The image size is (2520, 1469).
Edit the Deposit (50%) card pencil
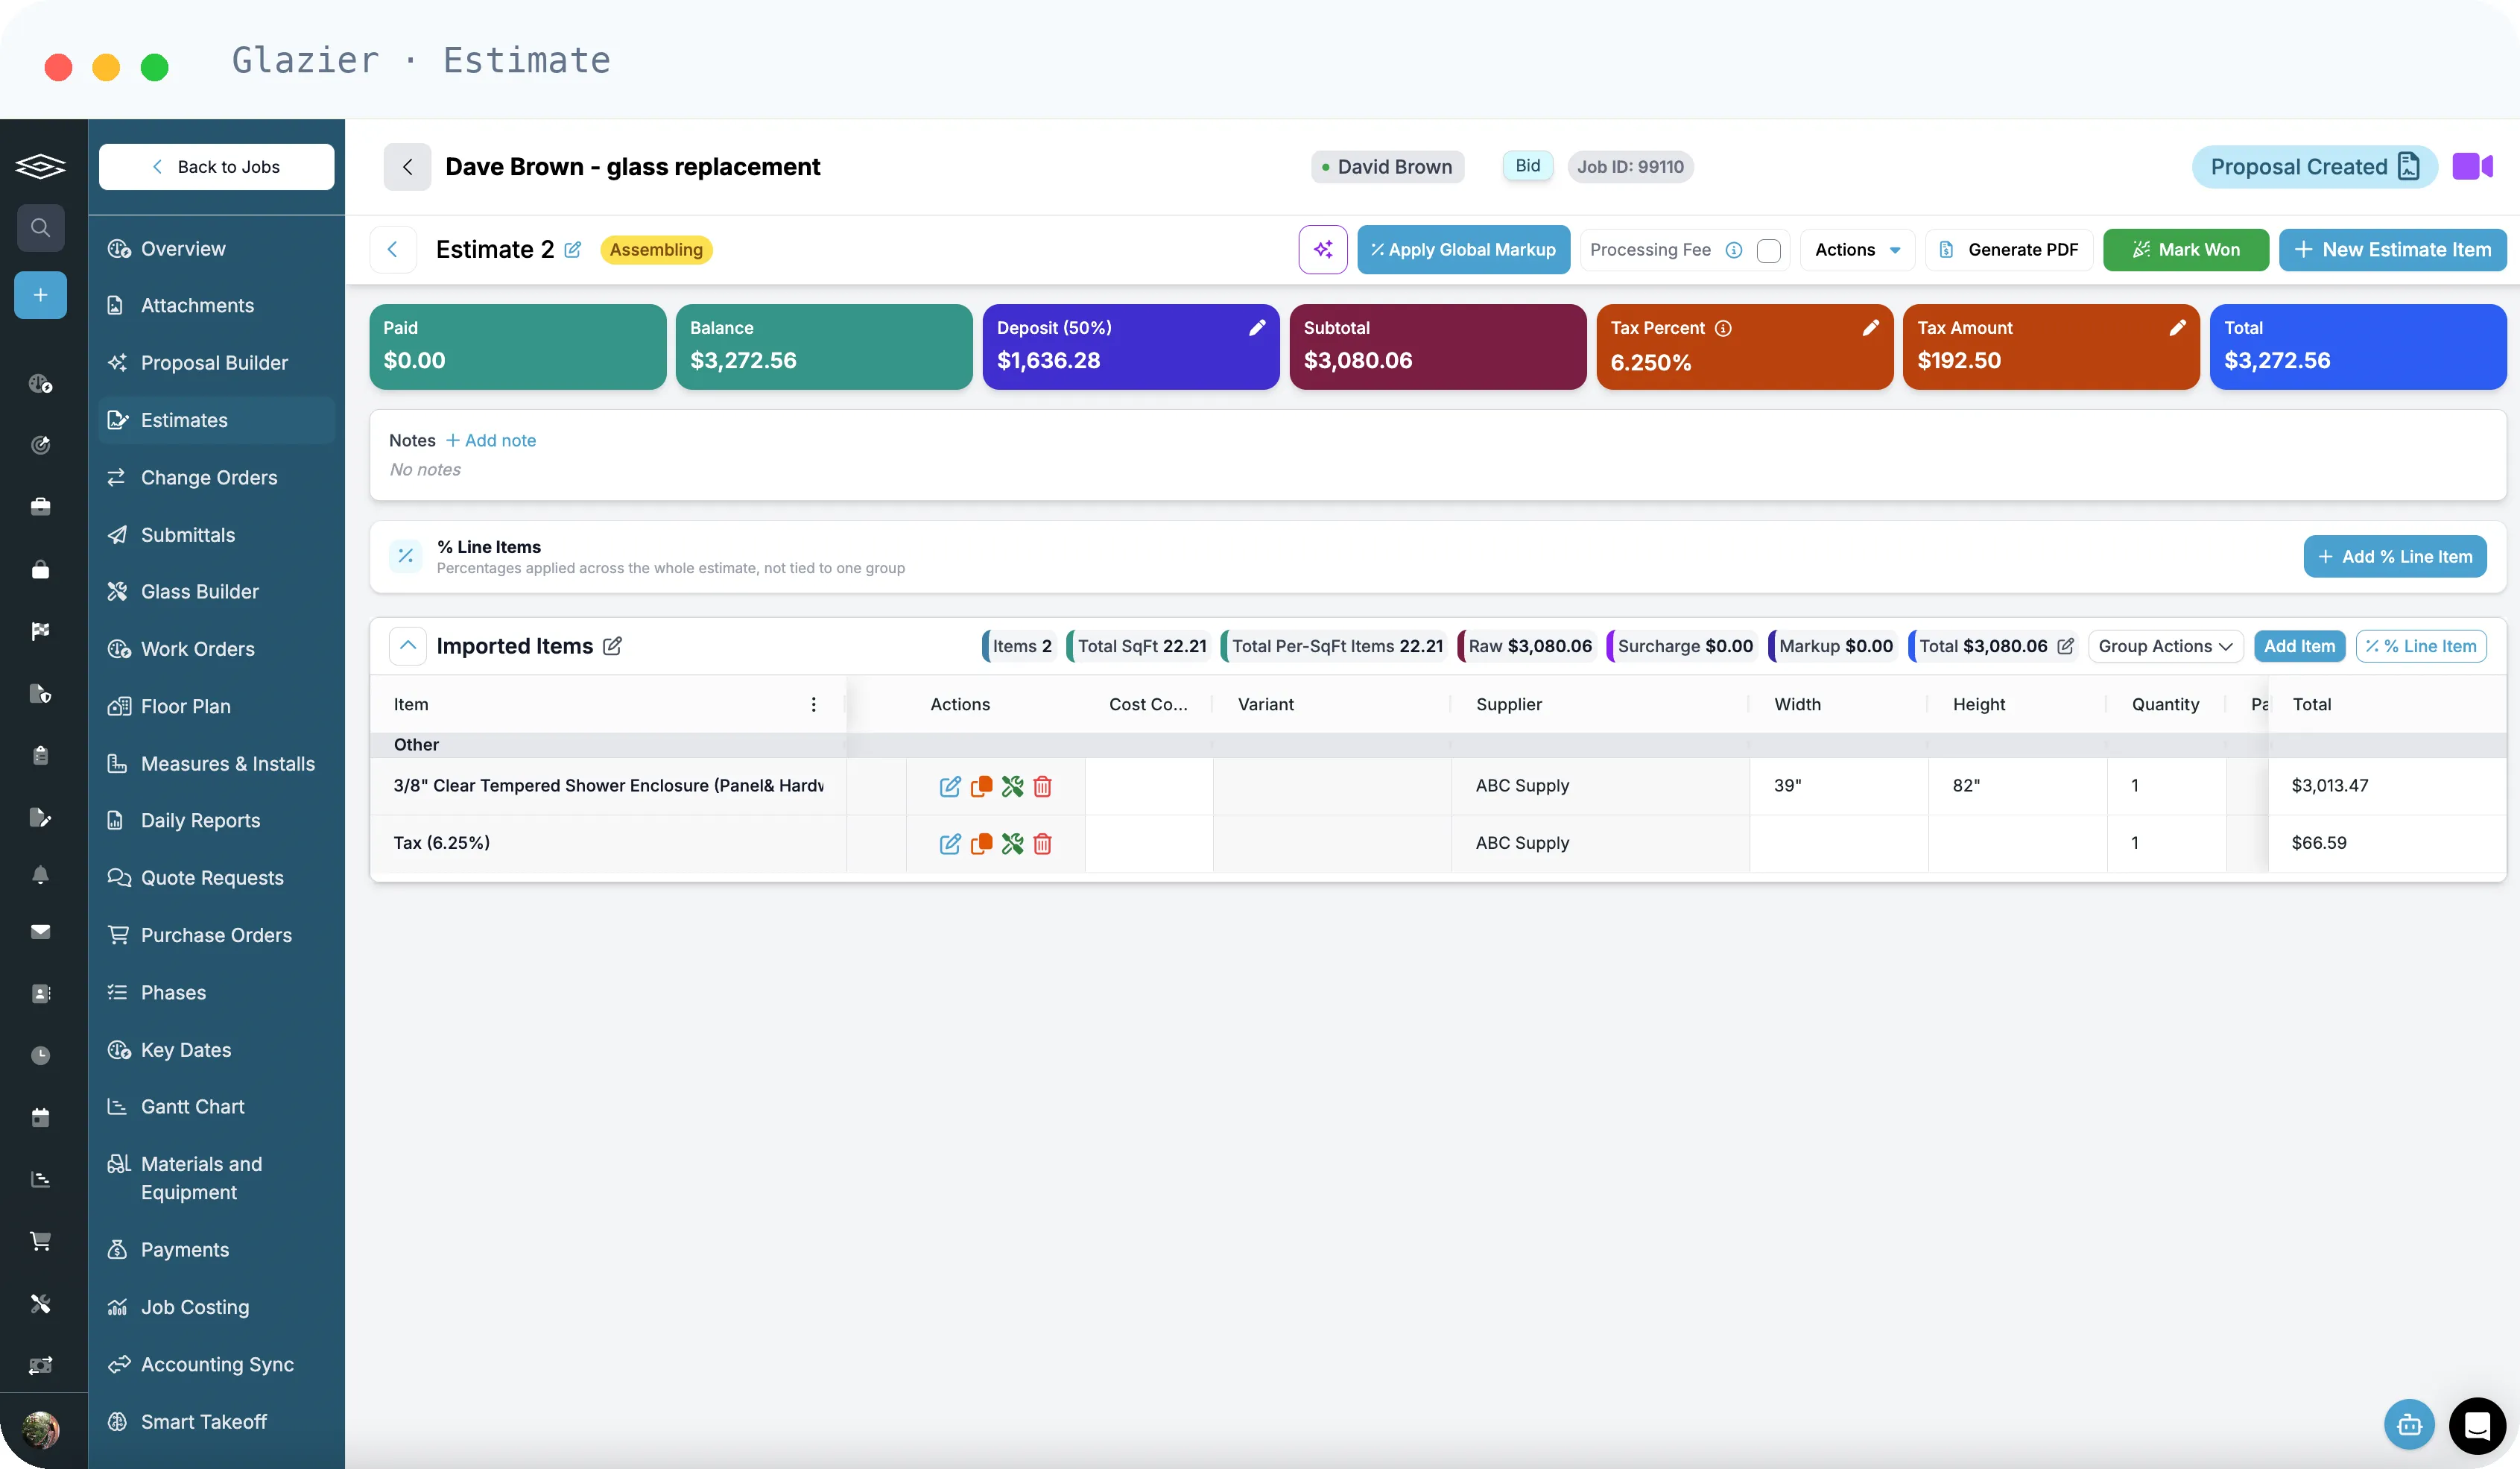(x=1257, y=328)
